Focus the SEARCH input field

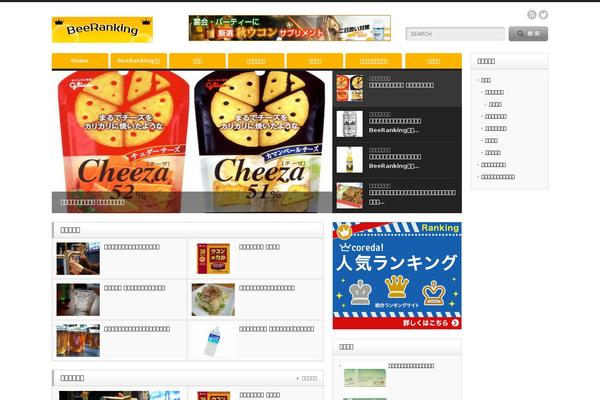point(455,34)
